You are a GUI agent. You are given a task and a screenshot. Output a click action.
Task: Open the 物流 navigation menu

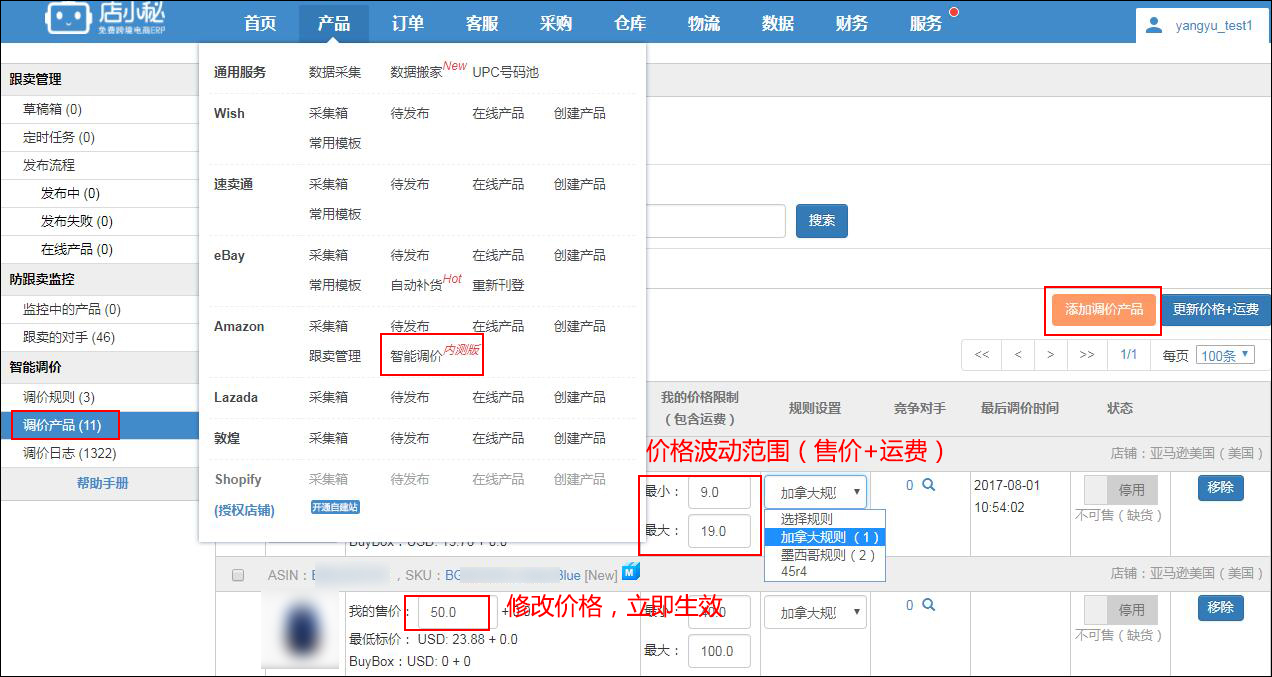[x=704, y=23]
